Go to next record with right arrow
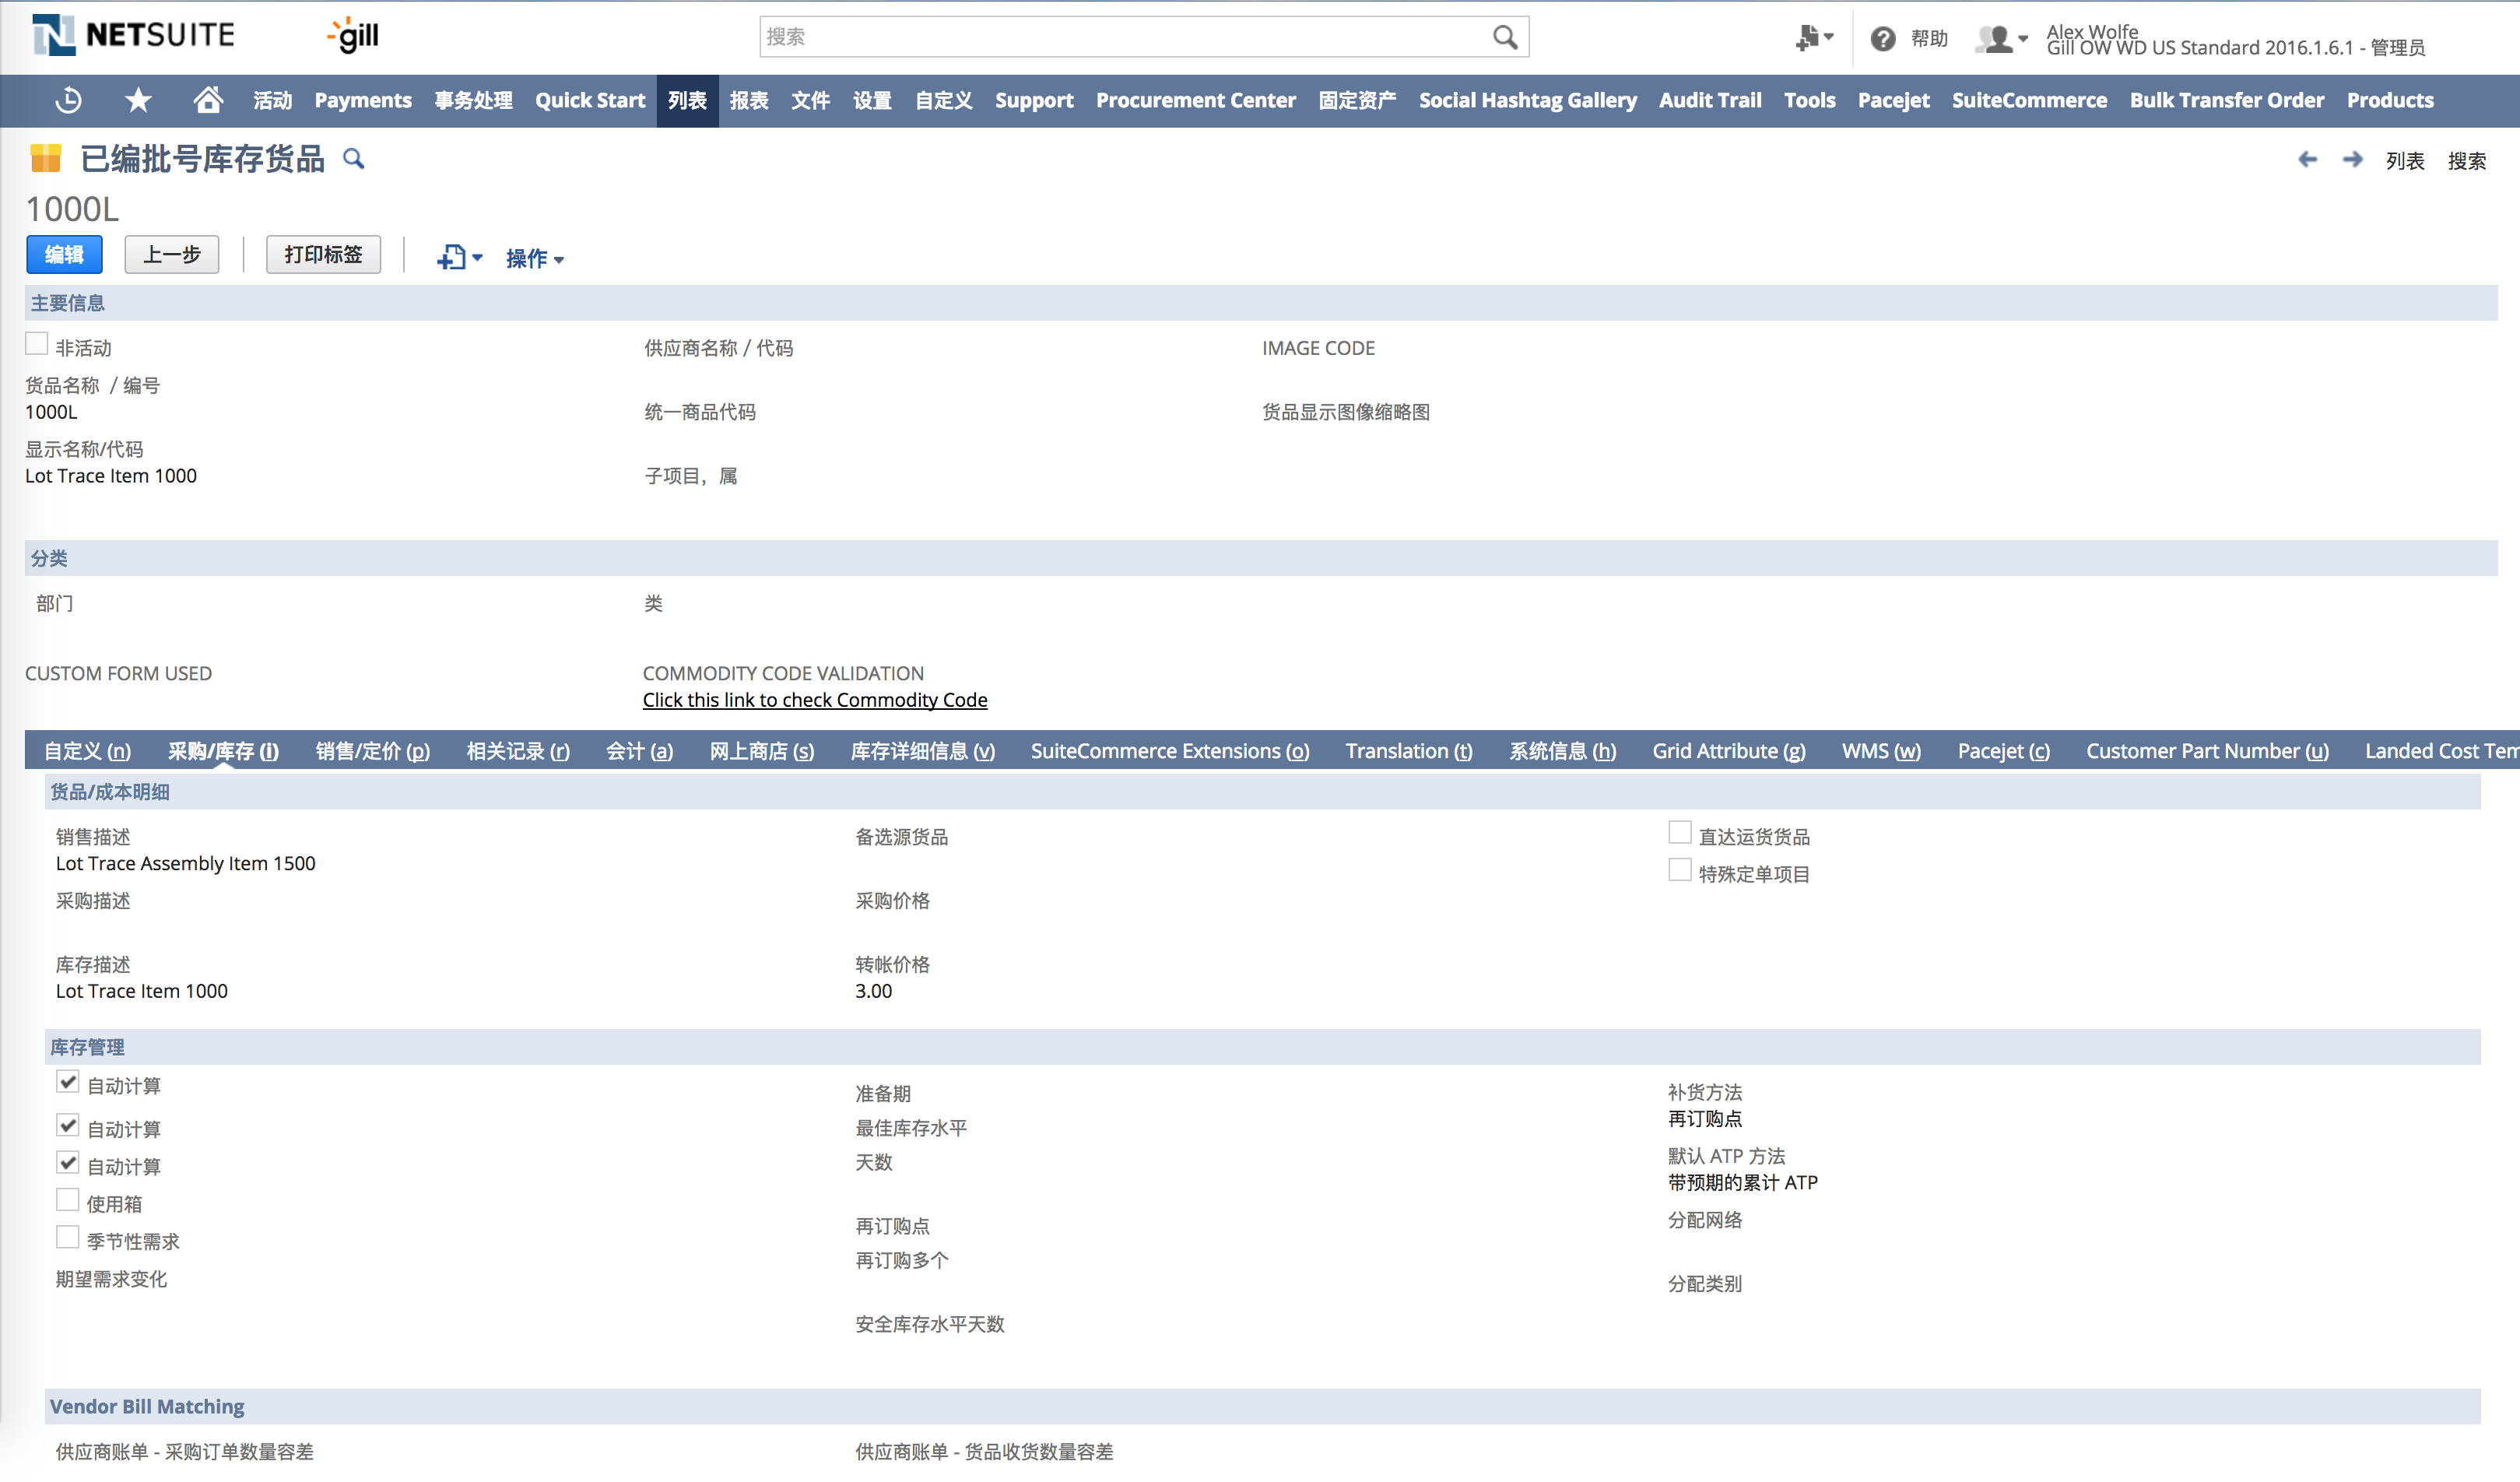This screenshot has height=1482, width=2520. click(x=2352, y=160)
